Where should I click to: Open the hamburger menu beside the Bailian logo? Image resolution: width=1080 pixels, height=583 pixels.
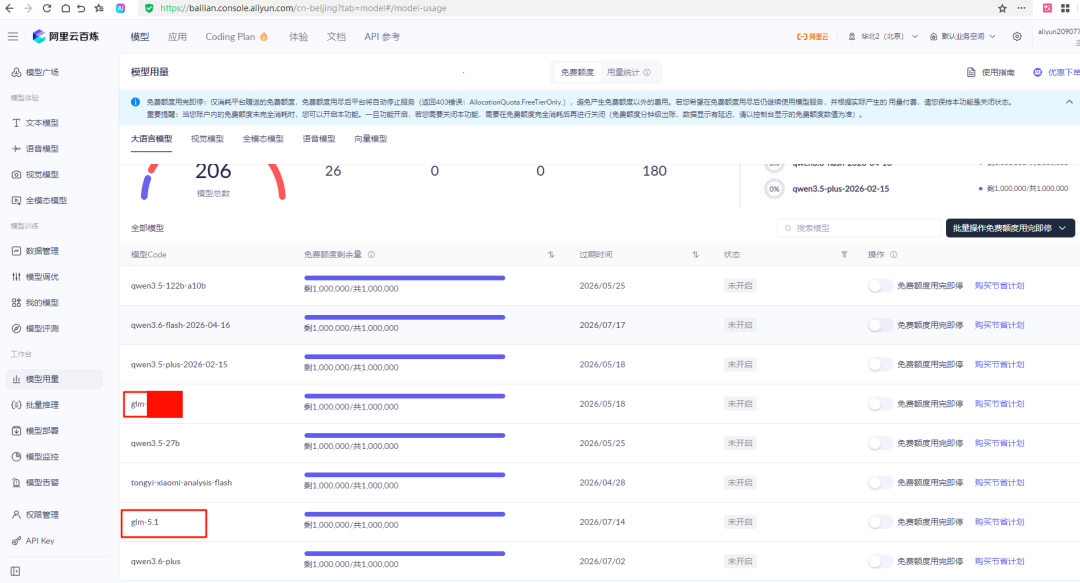tap(13, 37)
